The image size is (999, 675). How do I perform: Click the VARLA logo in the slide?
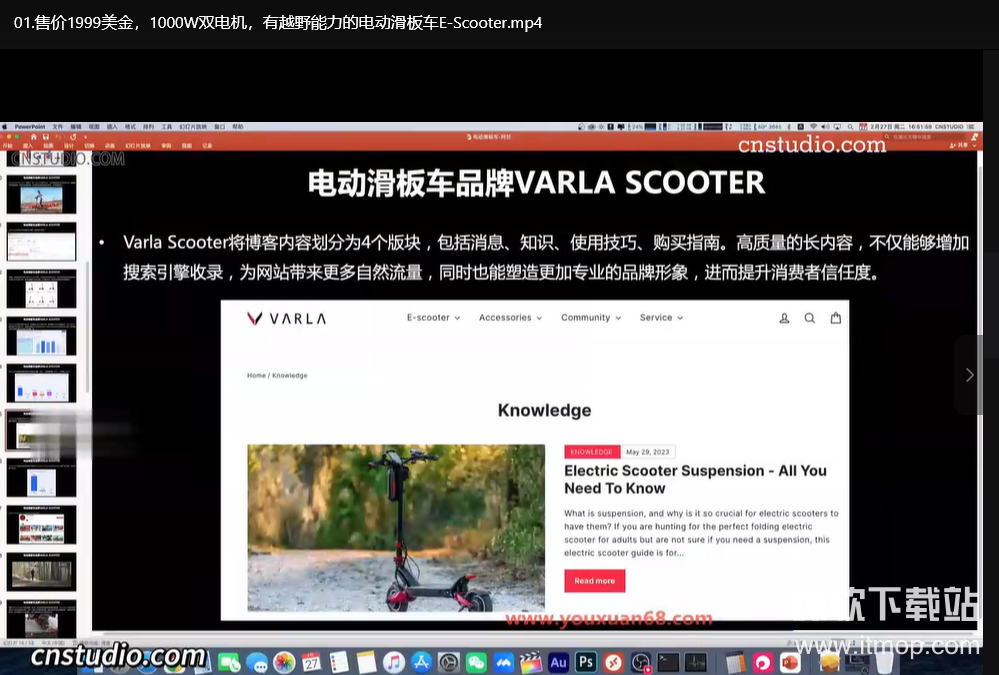[x=287, y=318]
